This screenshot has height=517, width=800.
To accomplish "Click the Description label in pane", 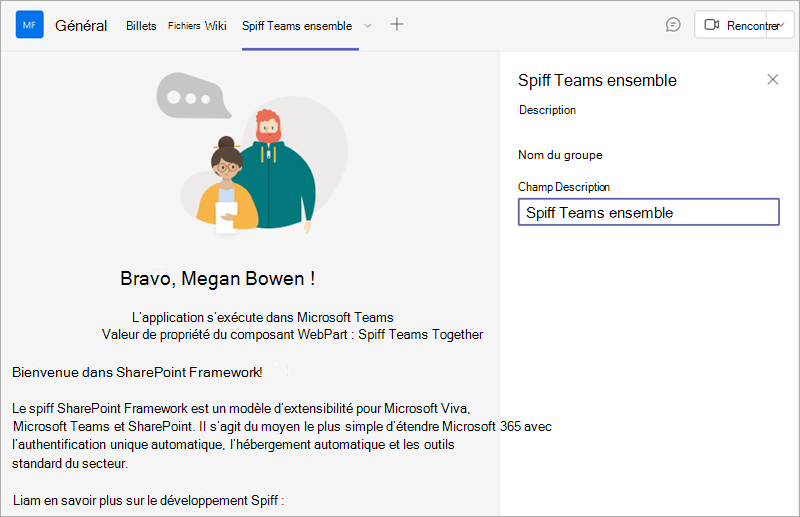I will coord(547,110).
